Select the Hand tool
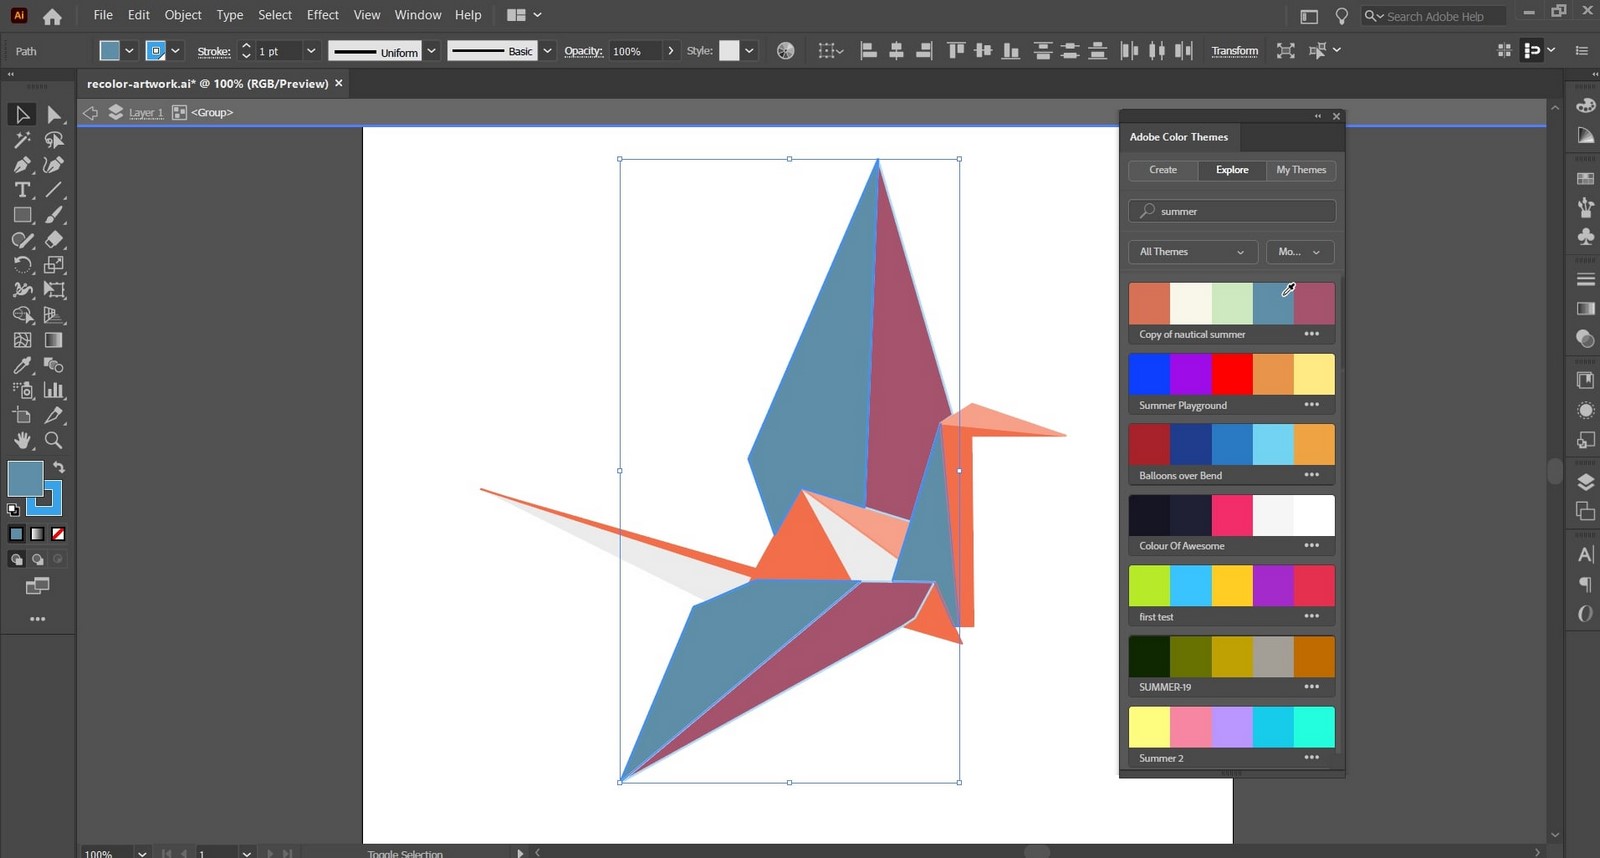 [22, 440]
